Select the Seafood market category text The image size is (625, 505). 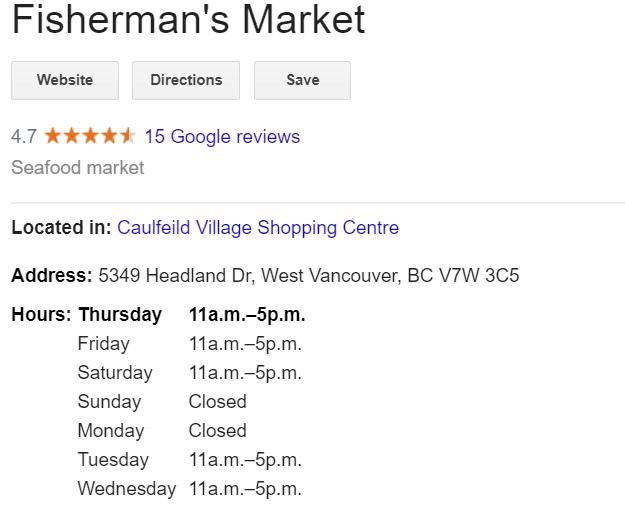point(78,167)
